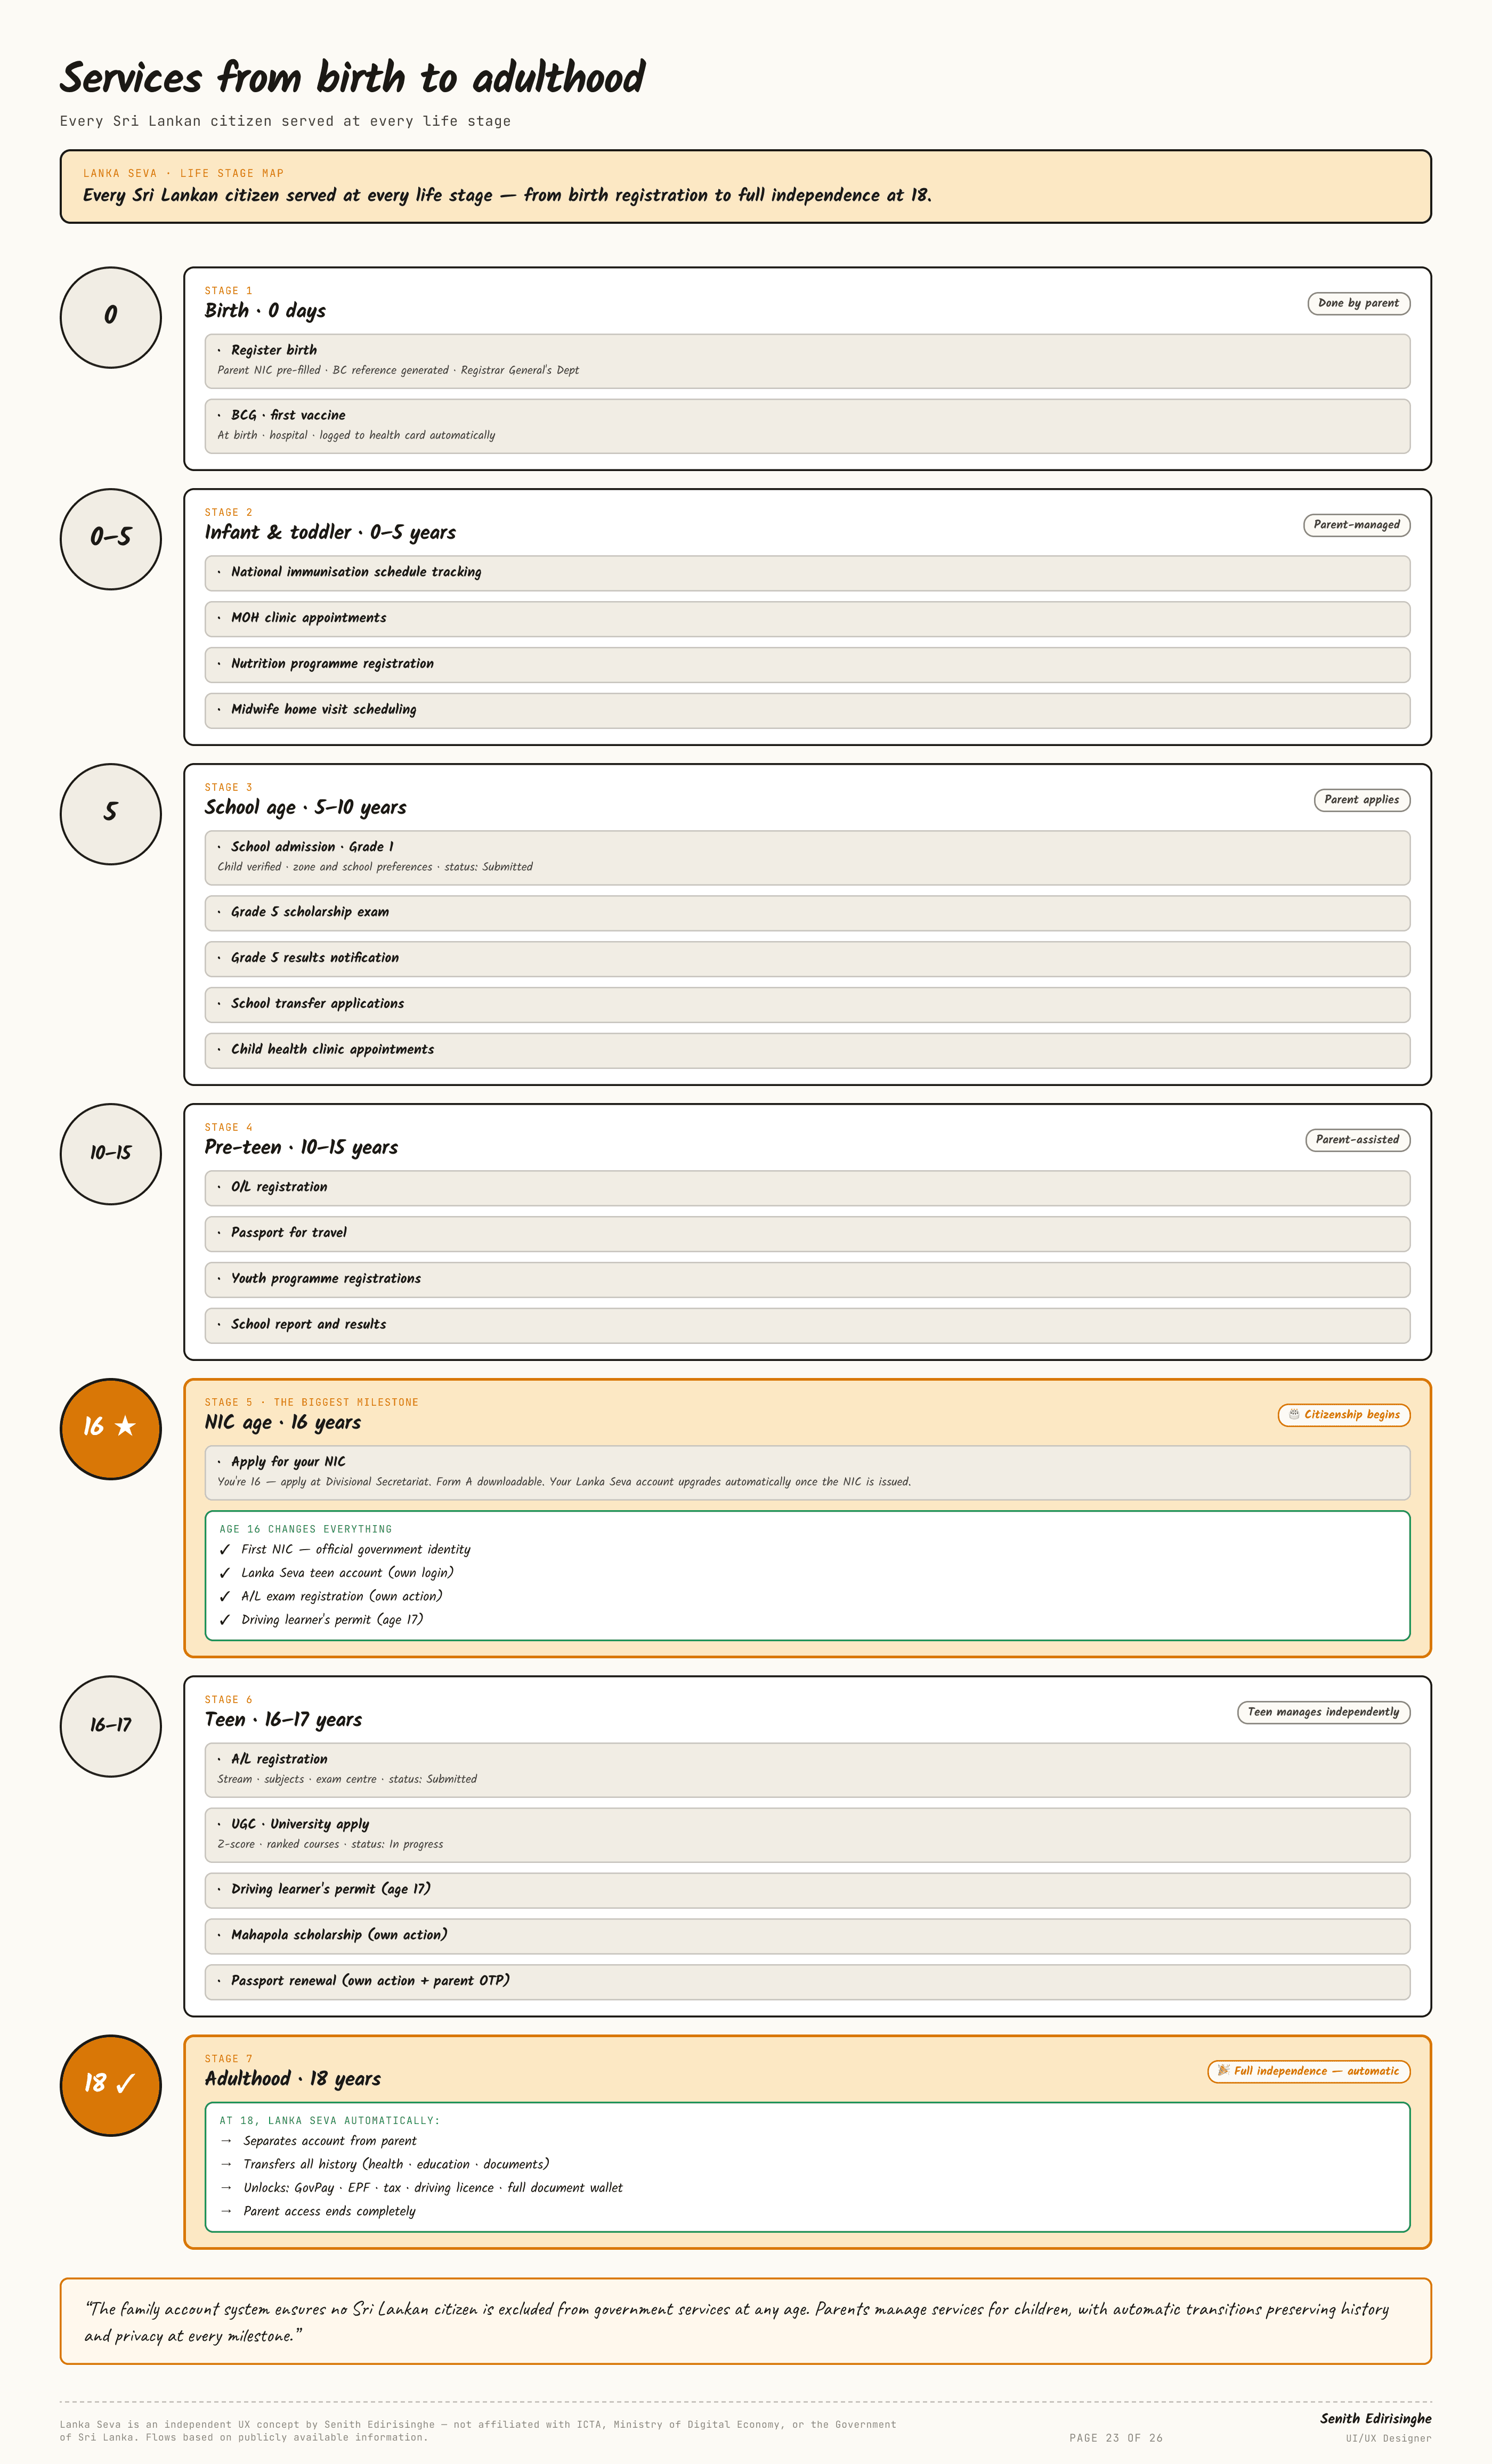
Task: Expand the UGC University apply row
Action: [807, 1835]
